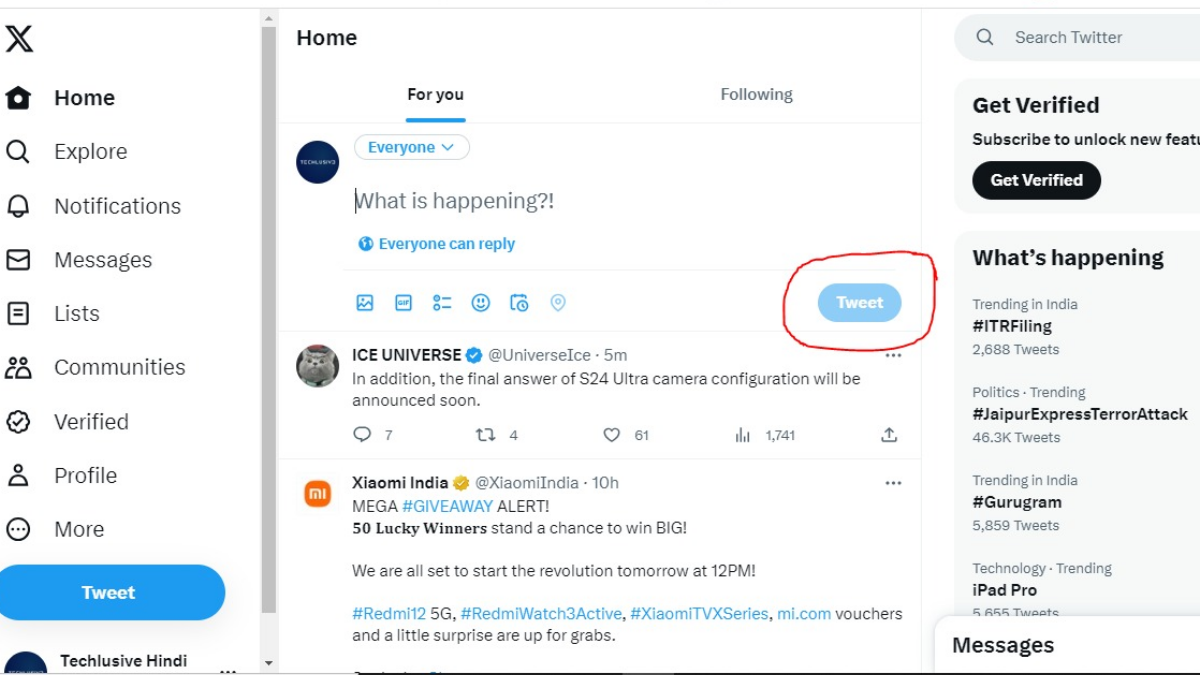Add media image to tweet
The image size is (1200, 675).
point(365,302)
